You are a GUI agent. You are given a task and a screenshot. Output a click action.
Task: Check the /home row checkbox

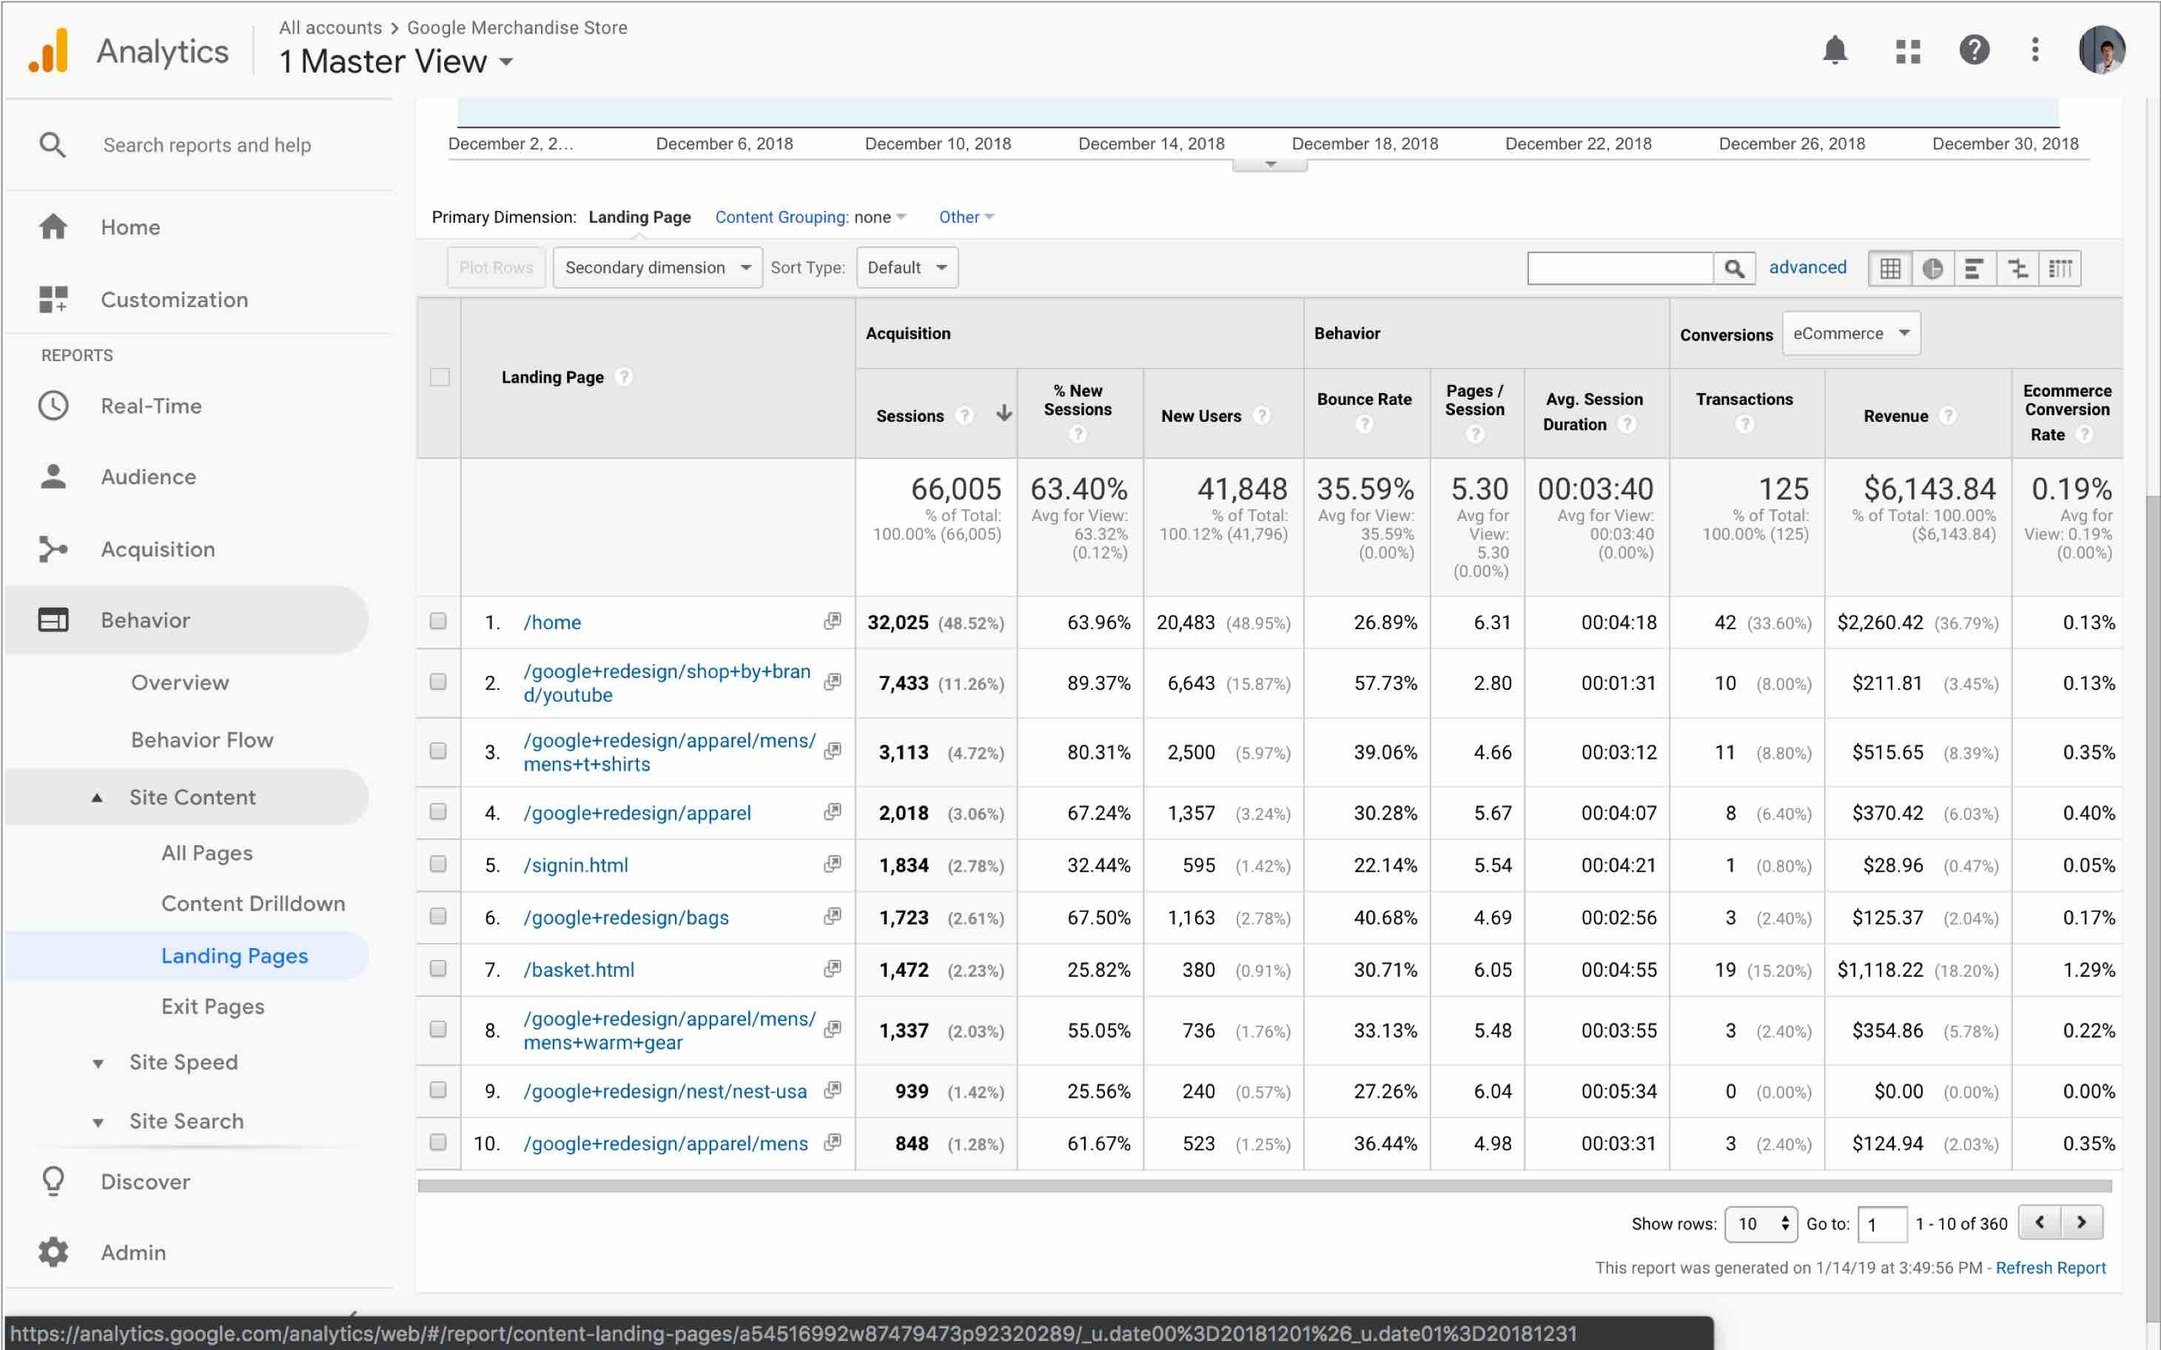[x=438, y=621]
